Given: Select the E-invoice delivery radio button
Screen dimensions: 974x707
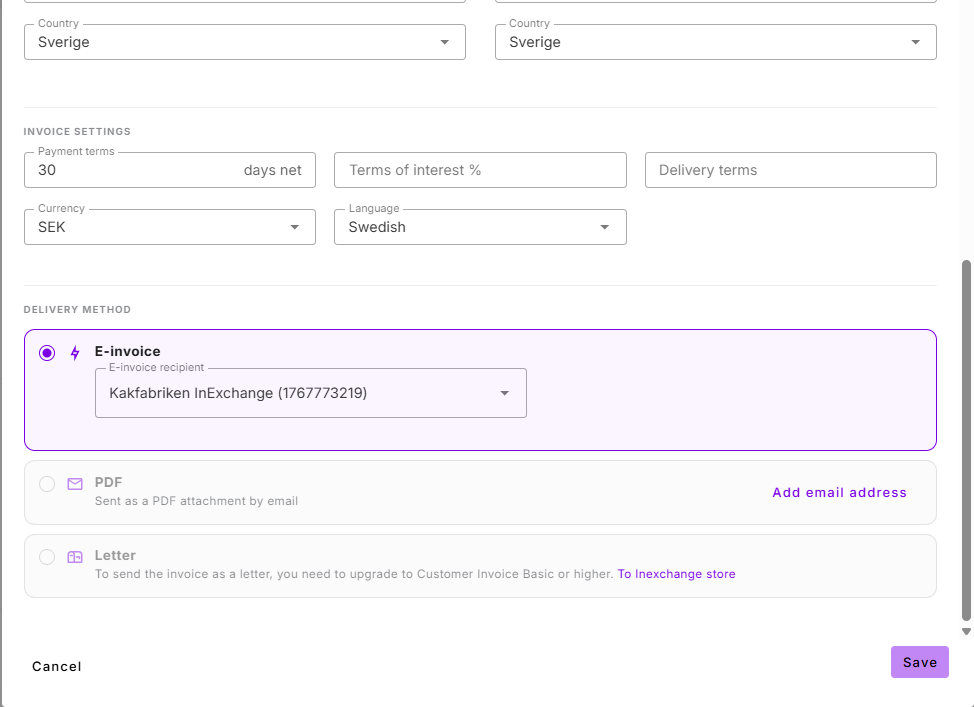Looking at the screenshot, I should pyautogui.click(x=47, y=353).
